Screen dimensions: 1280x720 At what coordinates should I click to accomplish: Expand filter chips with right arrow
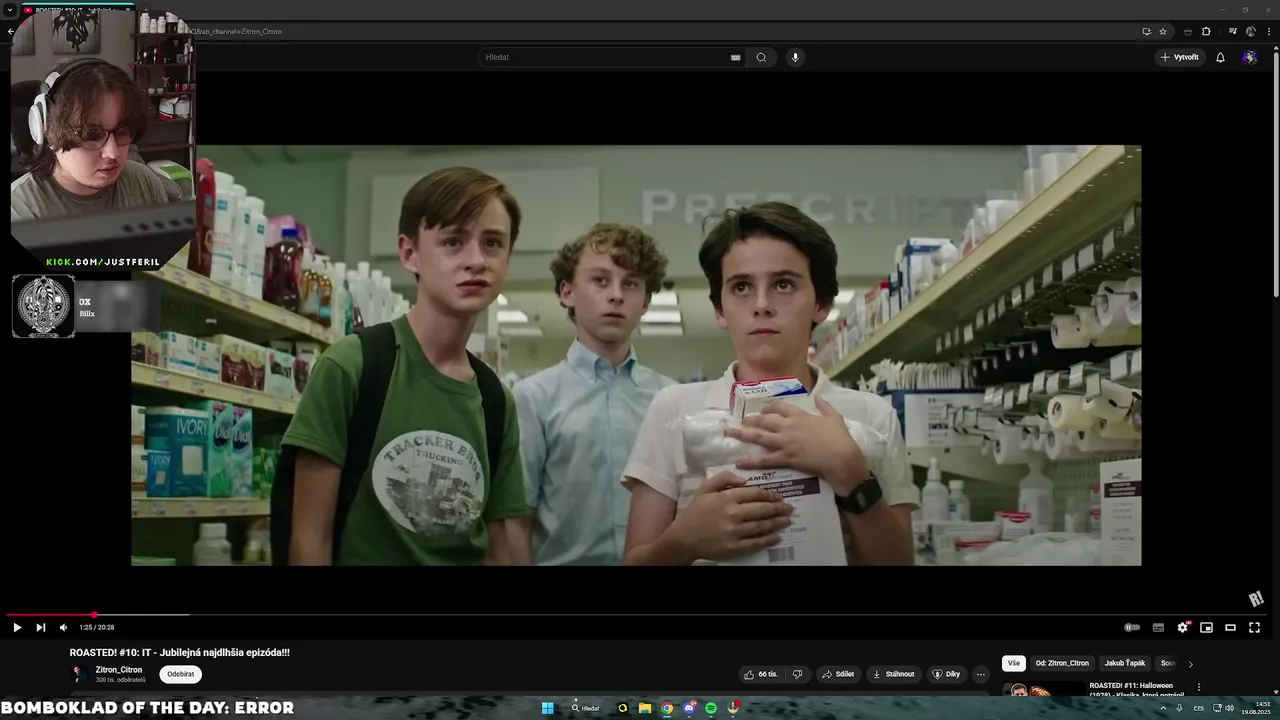(x=1190, y=664)
